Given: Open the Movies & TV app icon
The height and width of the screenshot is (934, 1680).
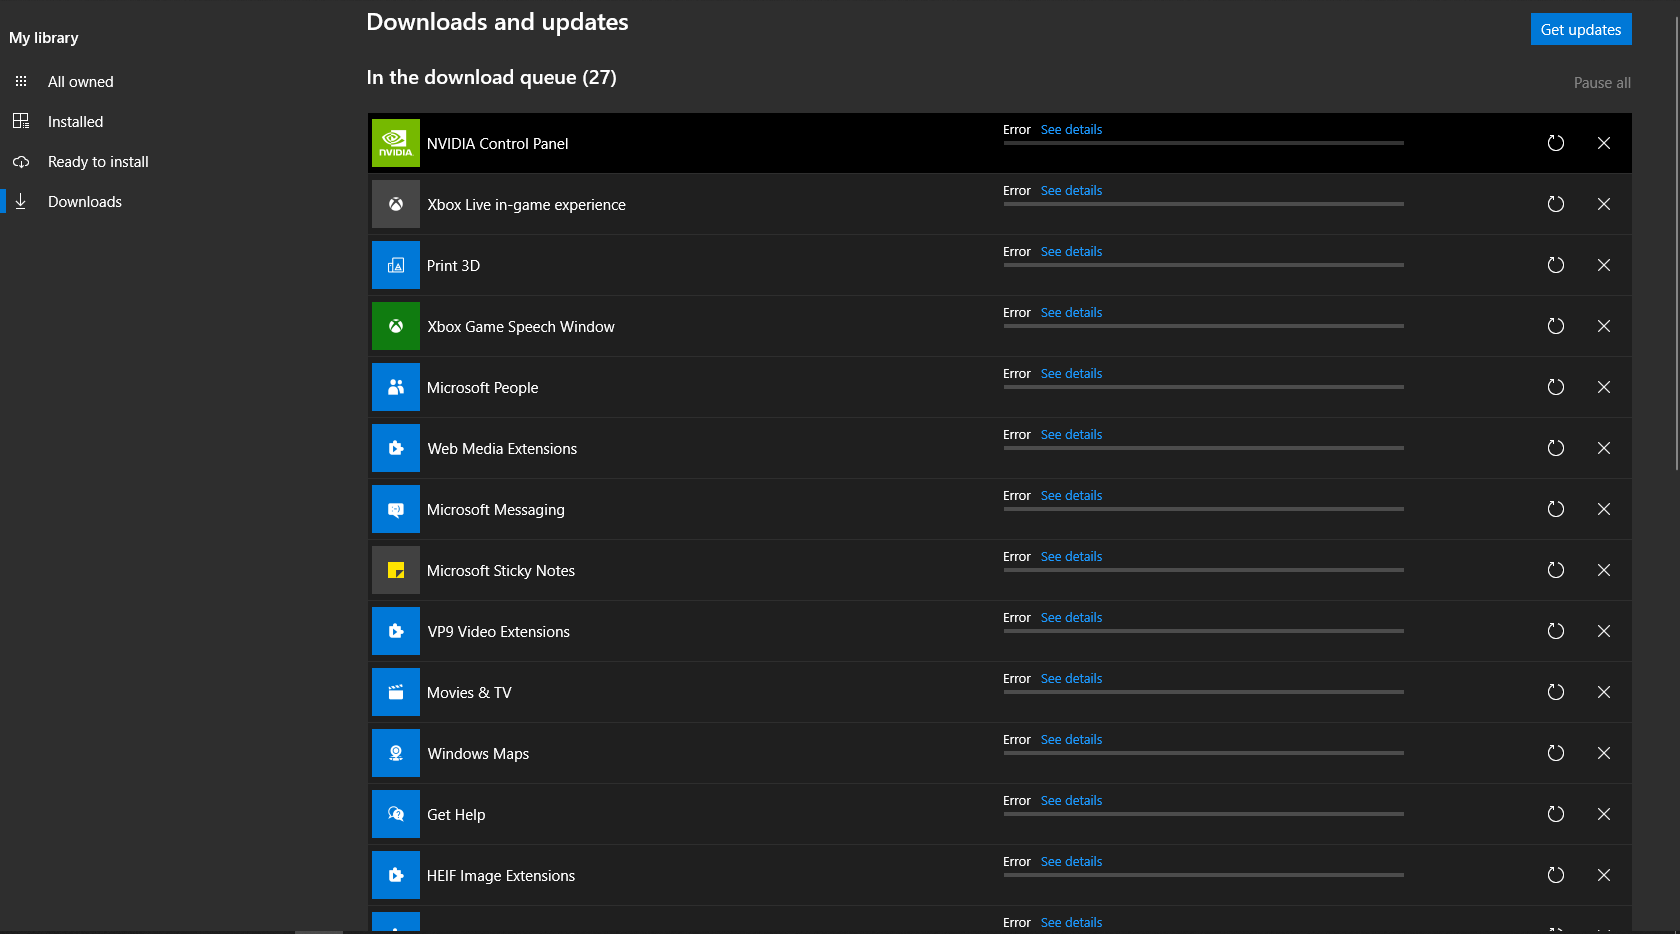Looking at the screenshot, I should click(396, 692).
